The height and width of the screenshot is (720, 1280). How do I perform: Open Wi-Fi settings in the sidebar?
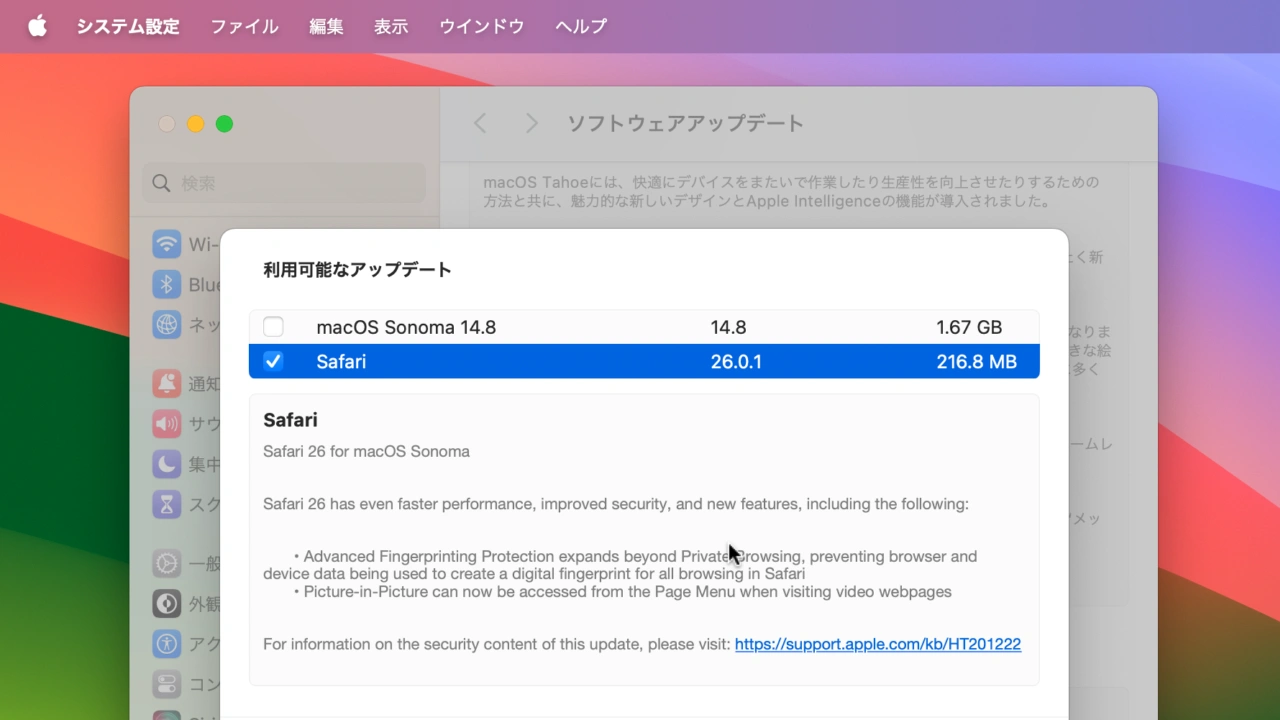167,244
